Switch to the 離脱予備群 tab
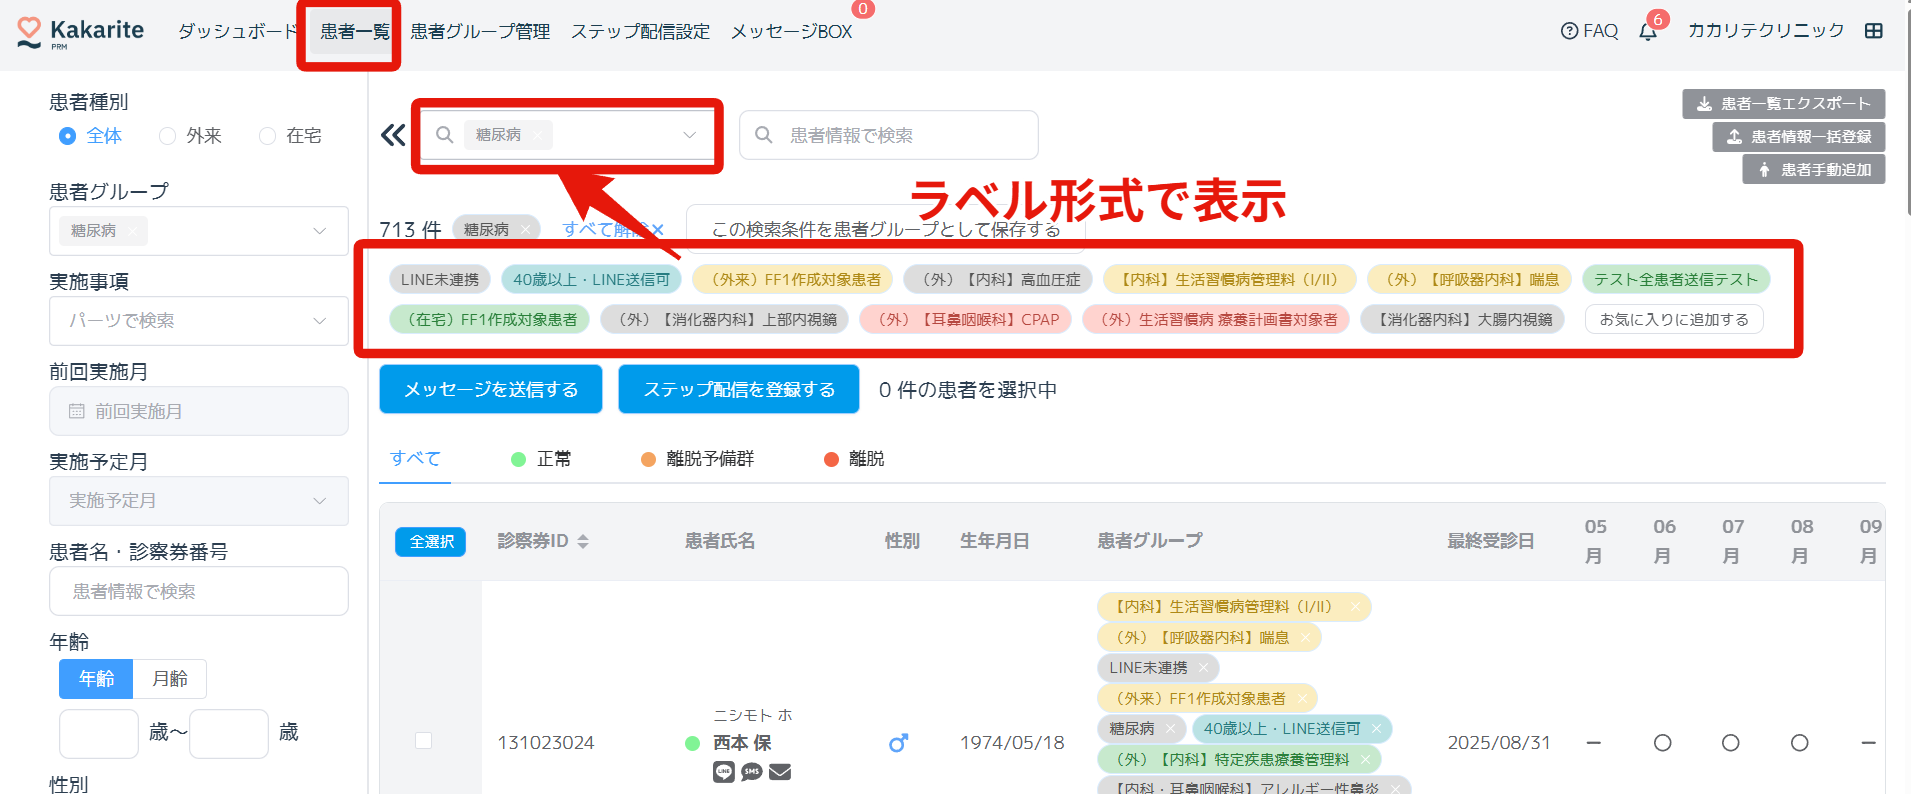The width and height of the screenshot is (1911, 794). click(x=698, y=459)
